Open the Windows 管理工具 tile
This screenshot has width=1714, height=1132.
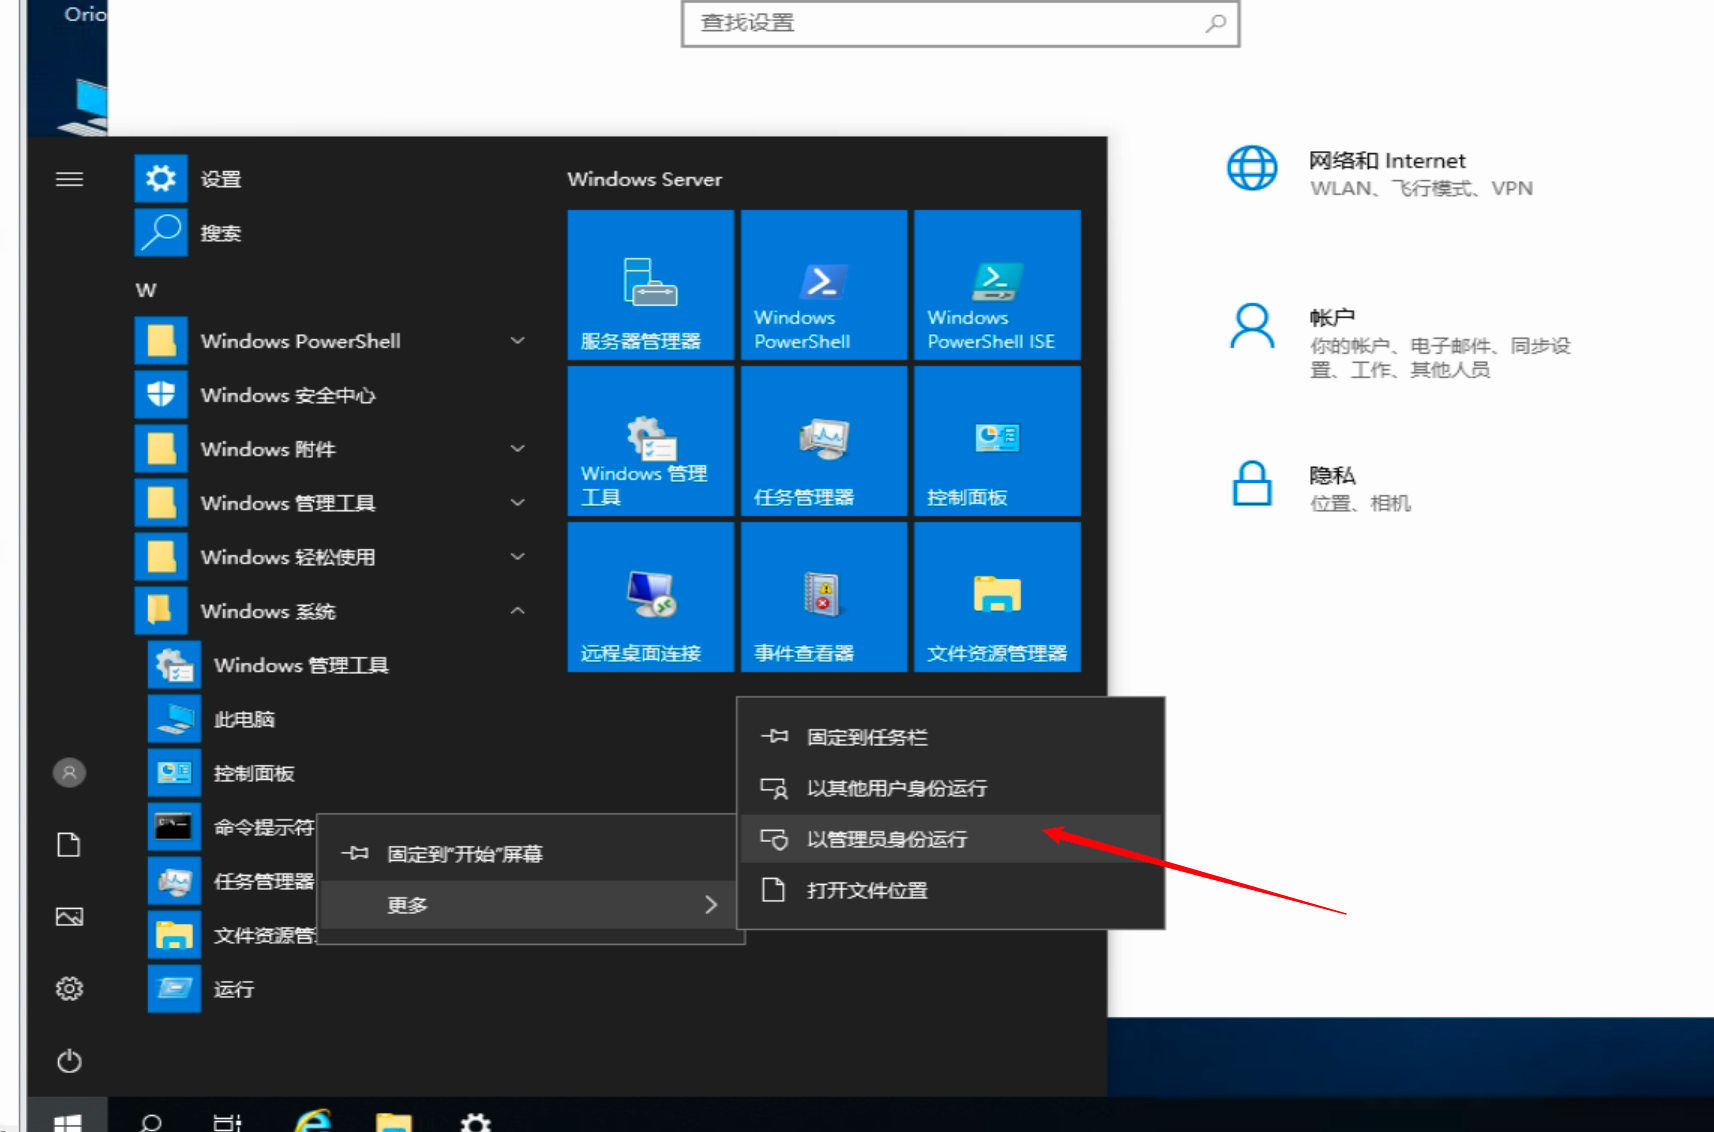tap(651, 441)
